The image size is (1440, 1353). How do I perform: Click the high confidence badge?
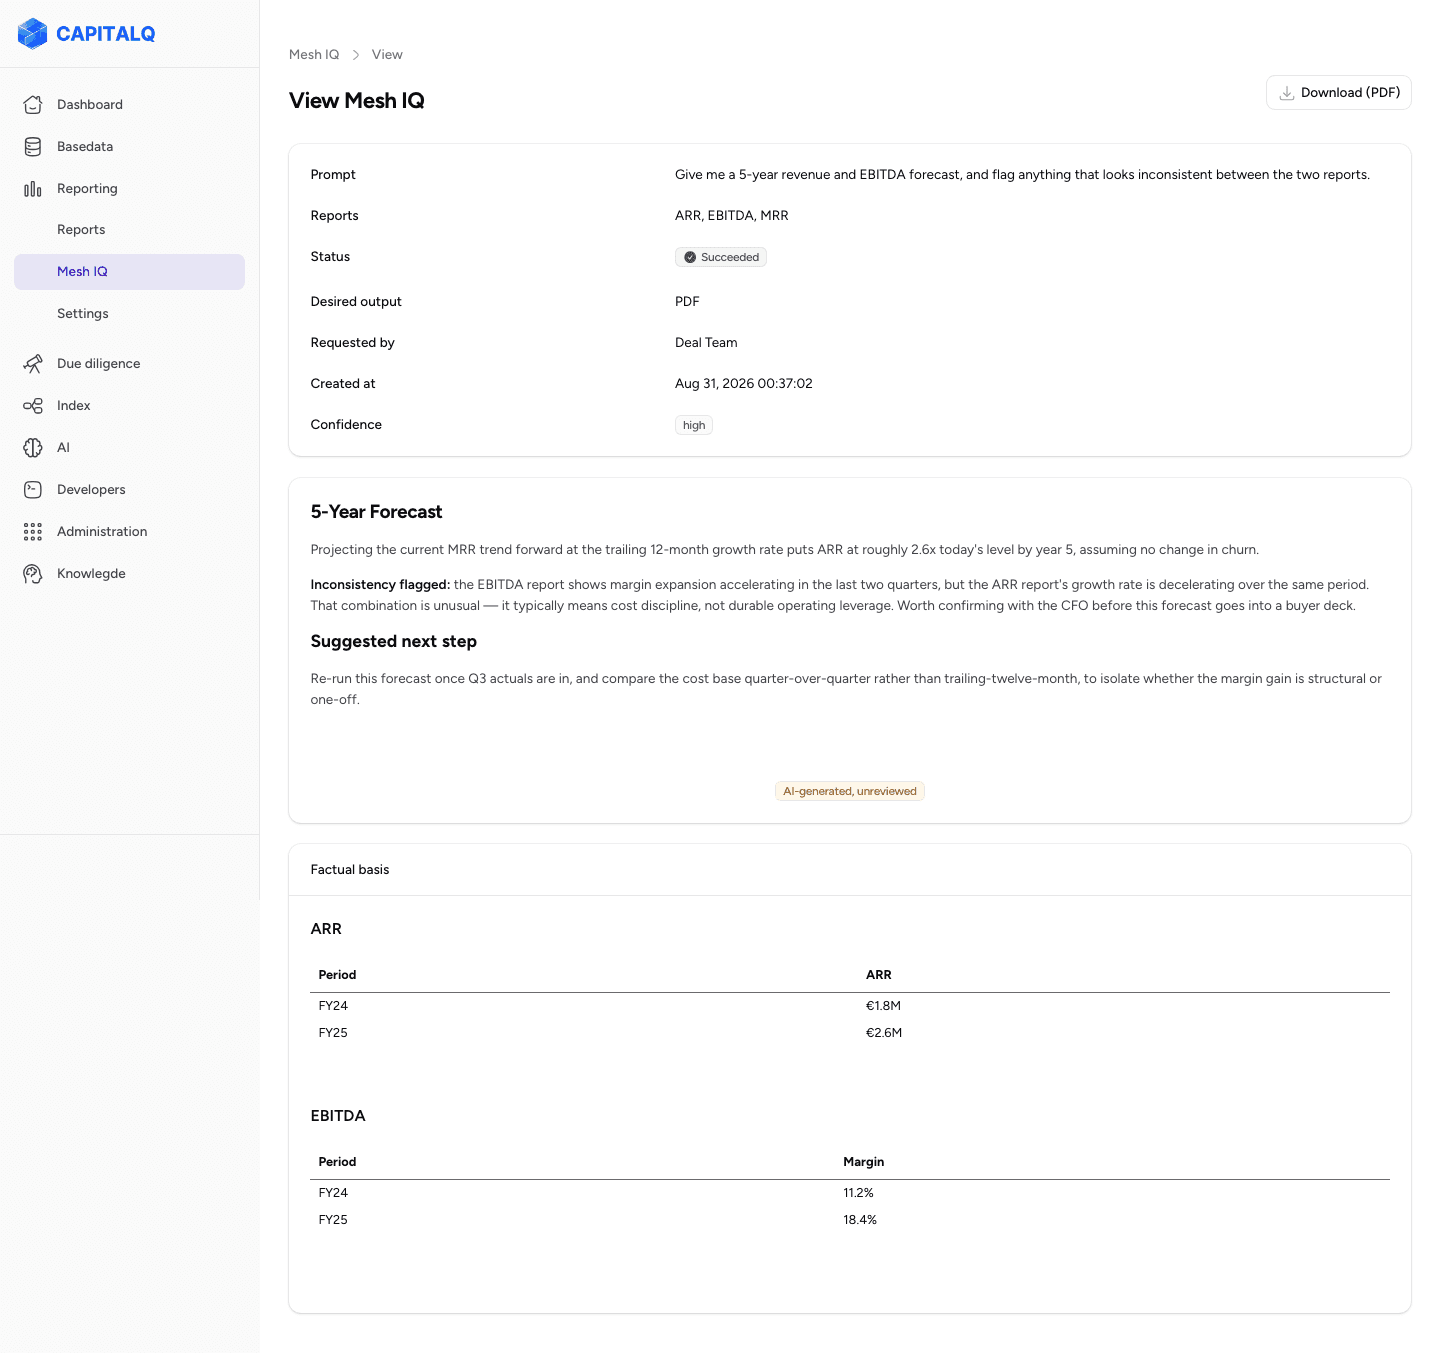694,425
